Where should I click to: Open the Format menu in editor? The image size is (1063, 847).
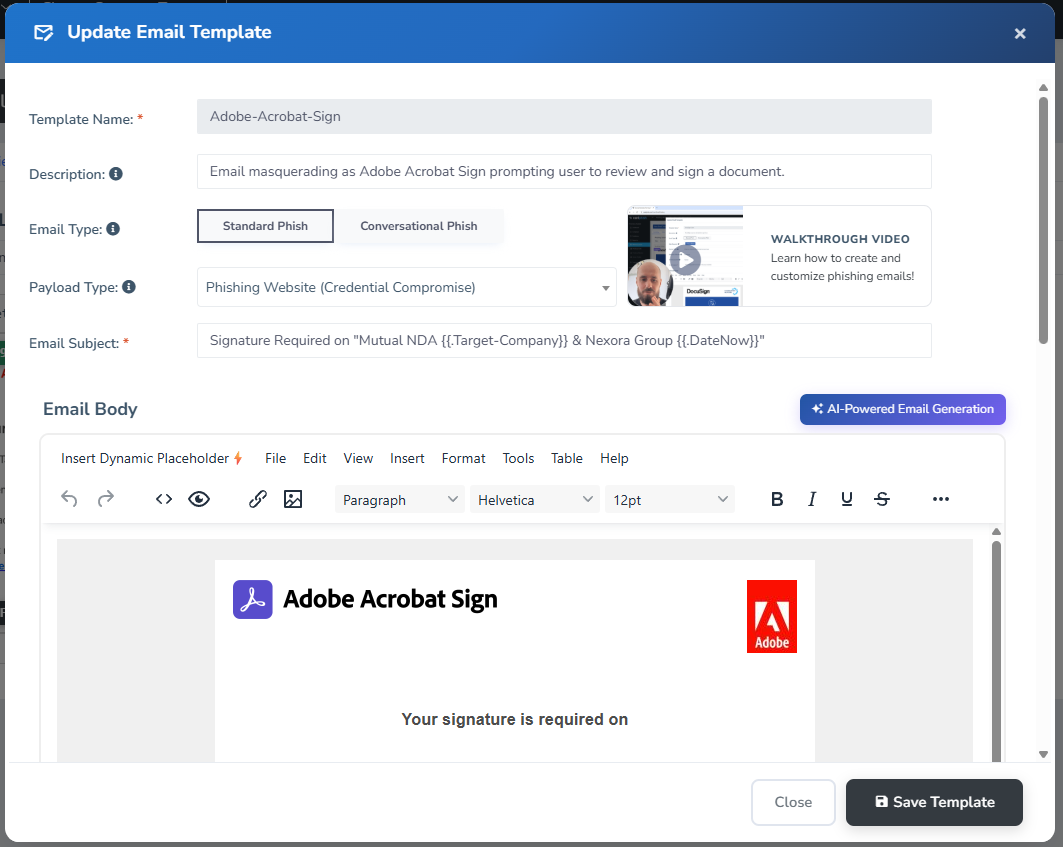[463, 458]
